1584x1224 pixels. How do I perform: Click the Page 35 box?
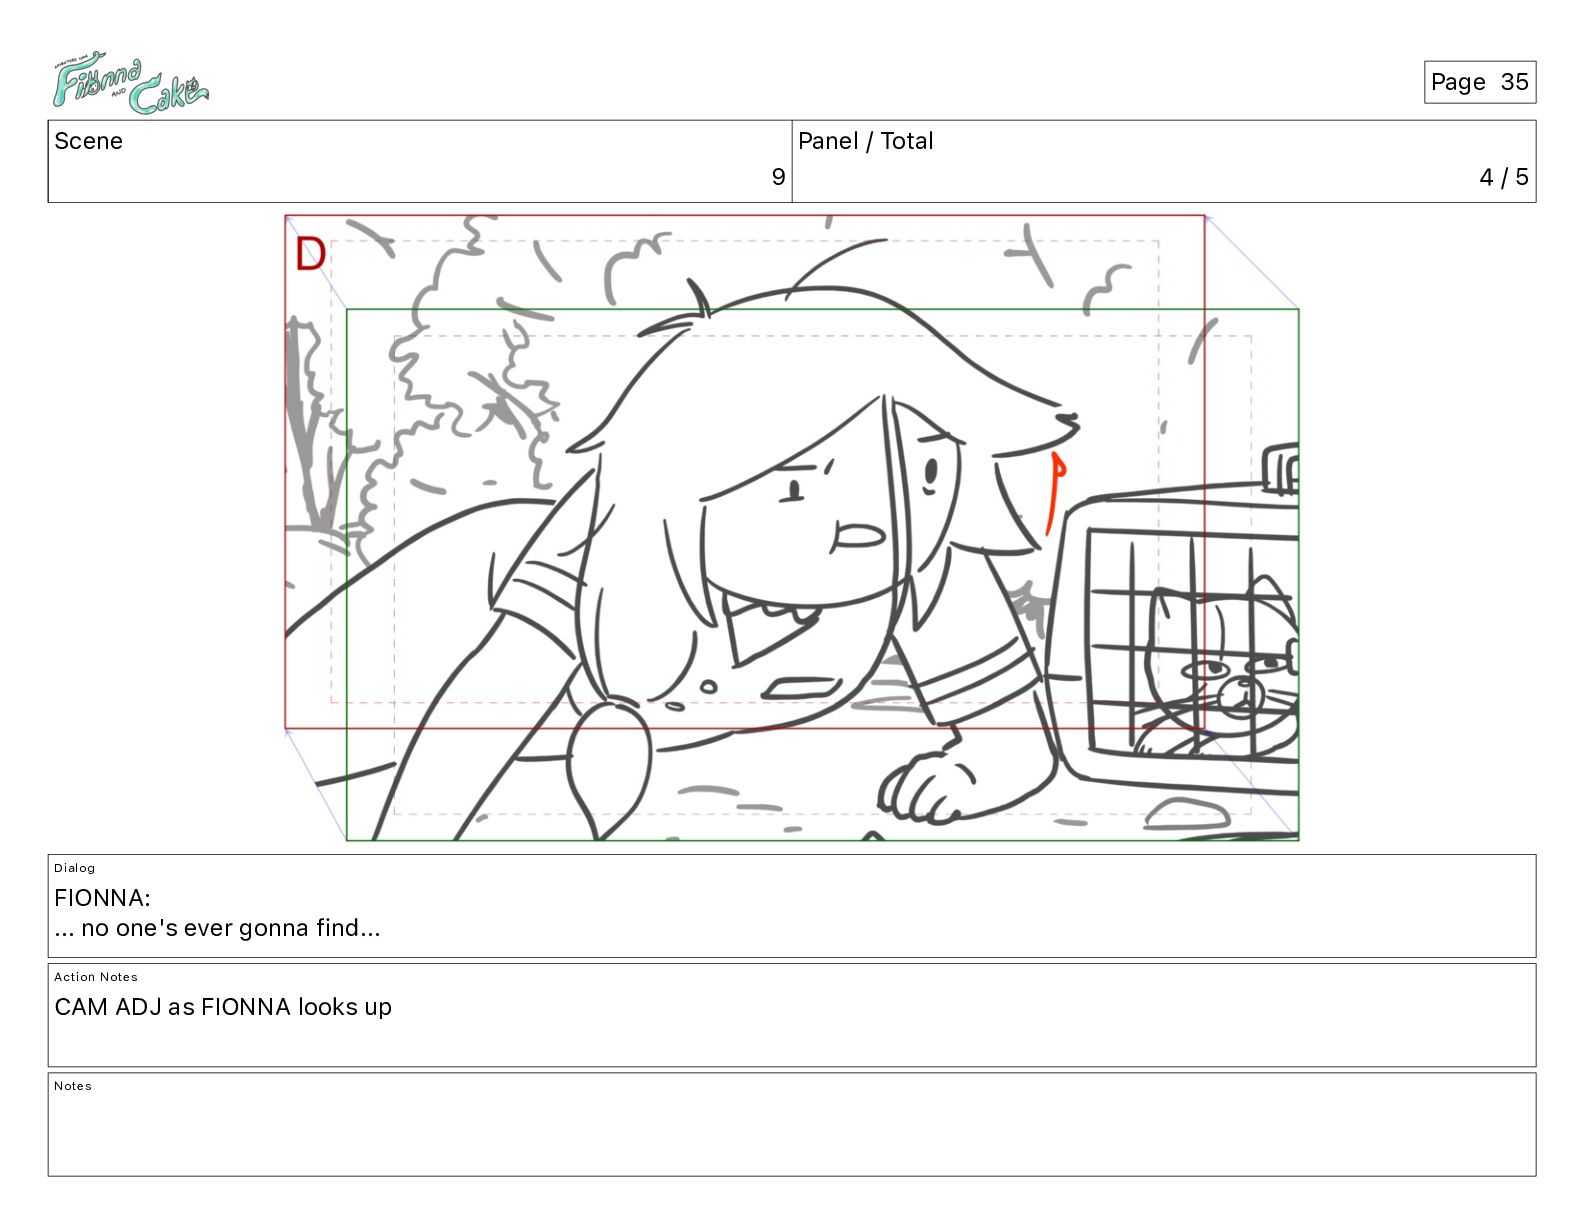[1479, 82]
